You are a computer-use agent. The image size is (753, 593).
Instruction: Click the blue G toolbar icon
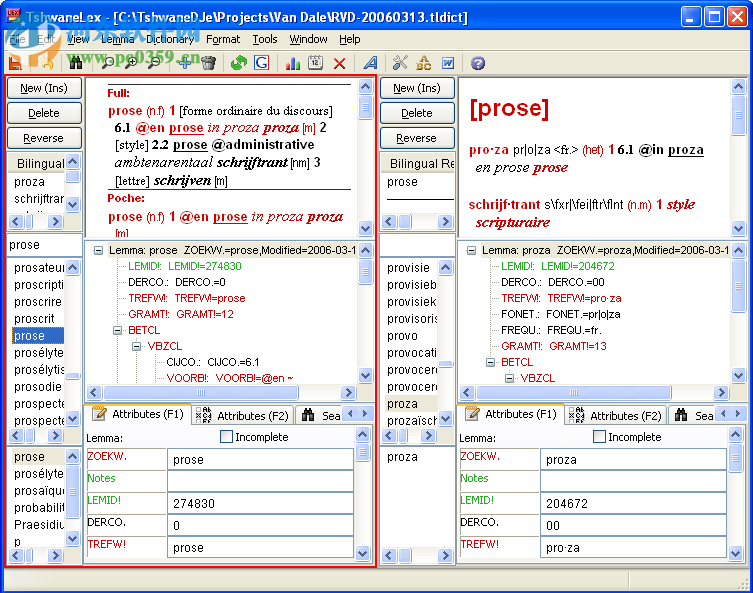point(262,63)
